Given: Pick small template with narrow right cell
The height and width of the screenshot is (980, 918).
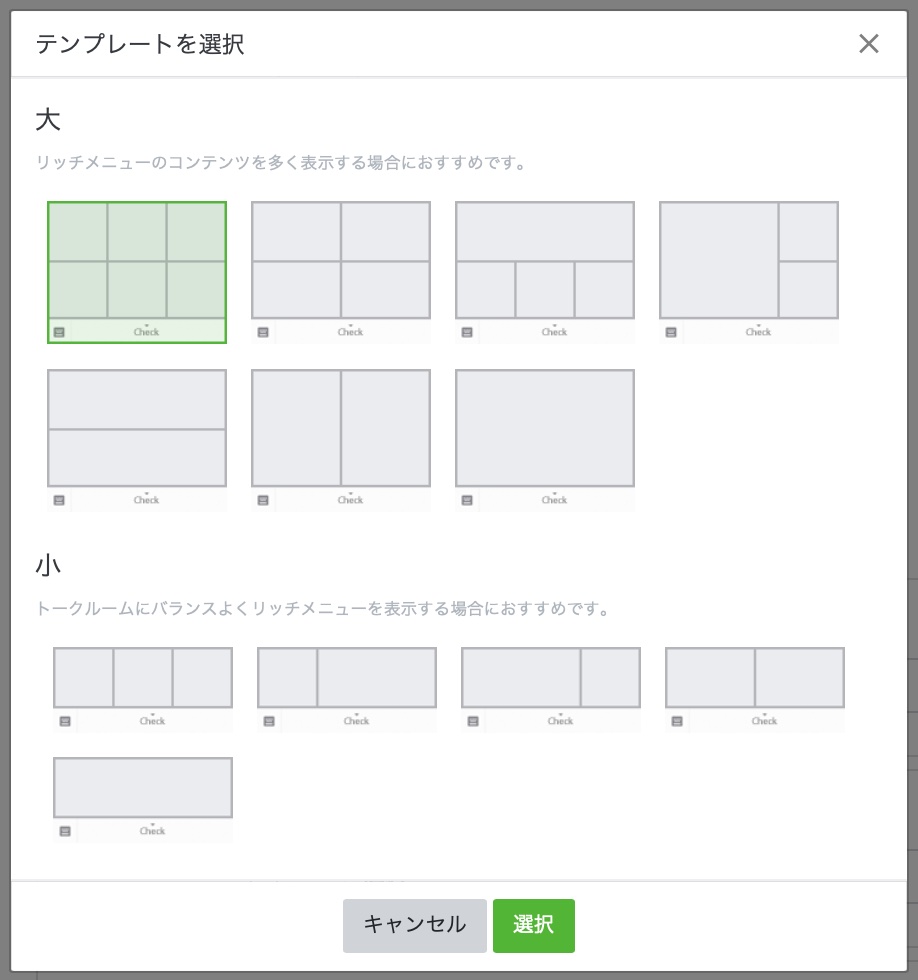Looking at the screenshot, I should [551, 678].
